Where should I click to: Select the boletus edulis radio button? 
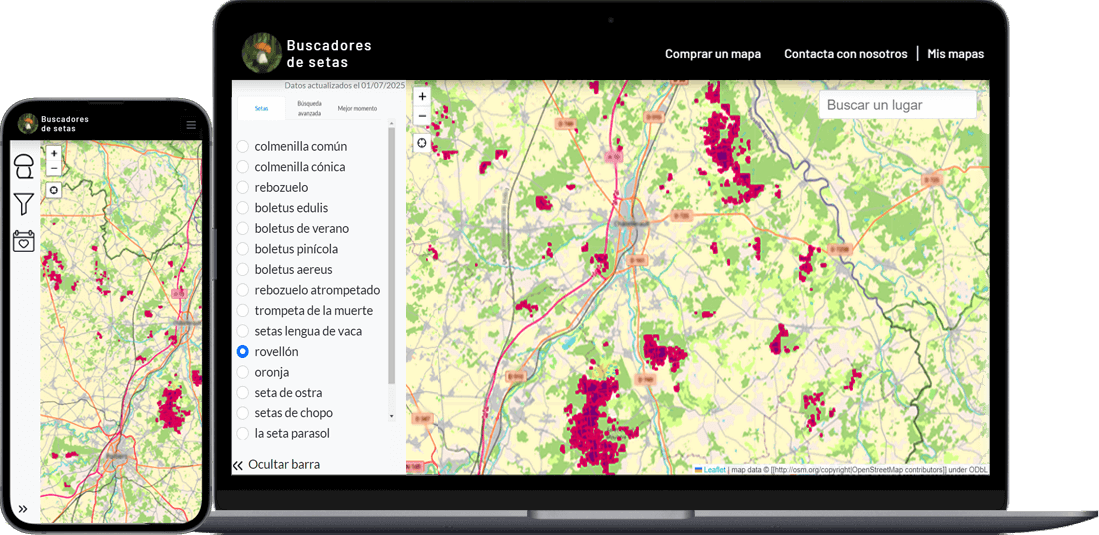pyautogui.click(x=243, y=208)
